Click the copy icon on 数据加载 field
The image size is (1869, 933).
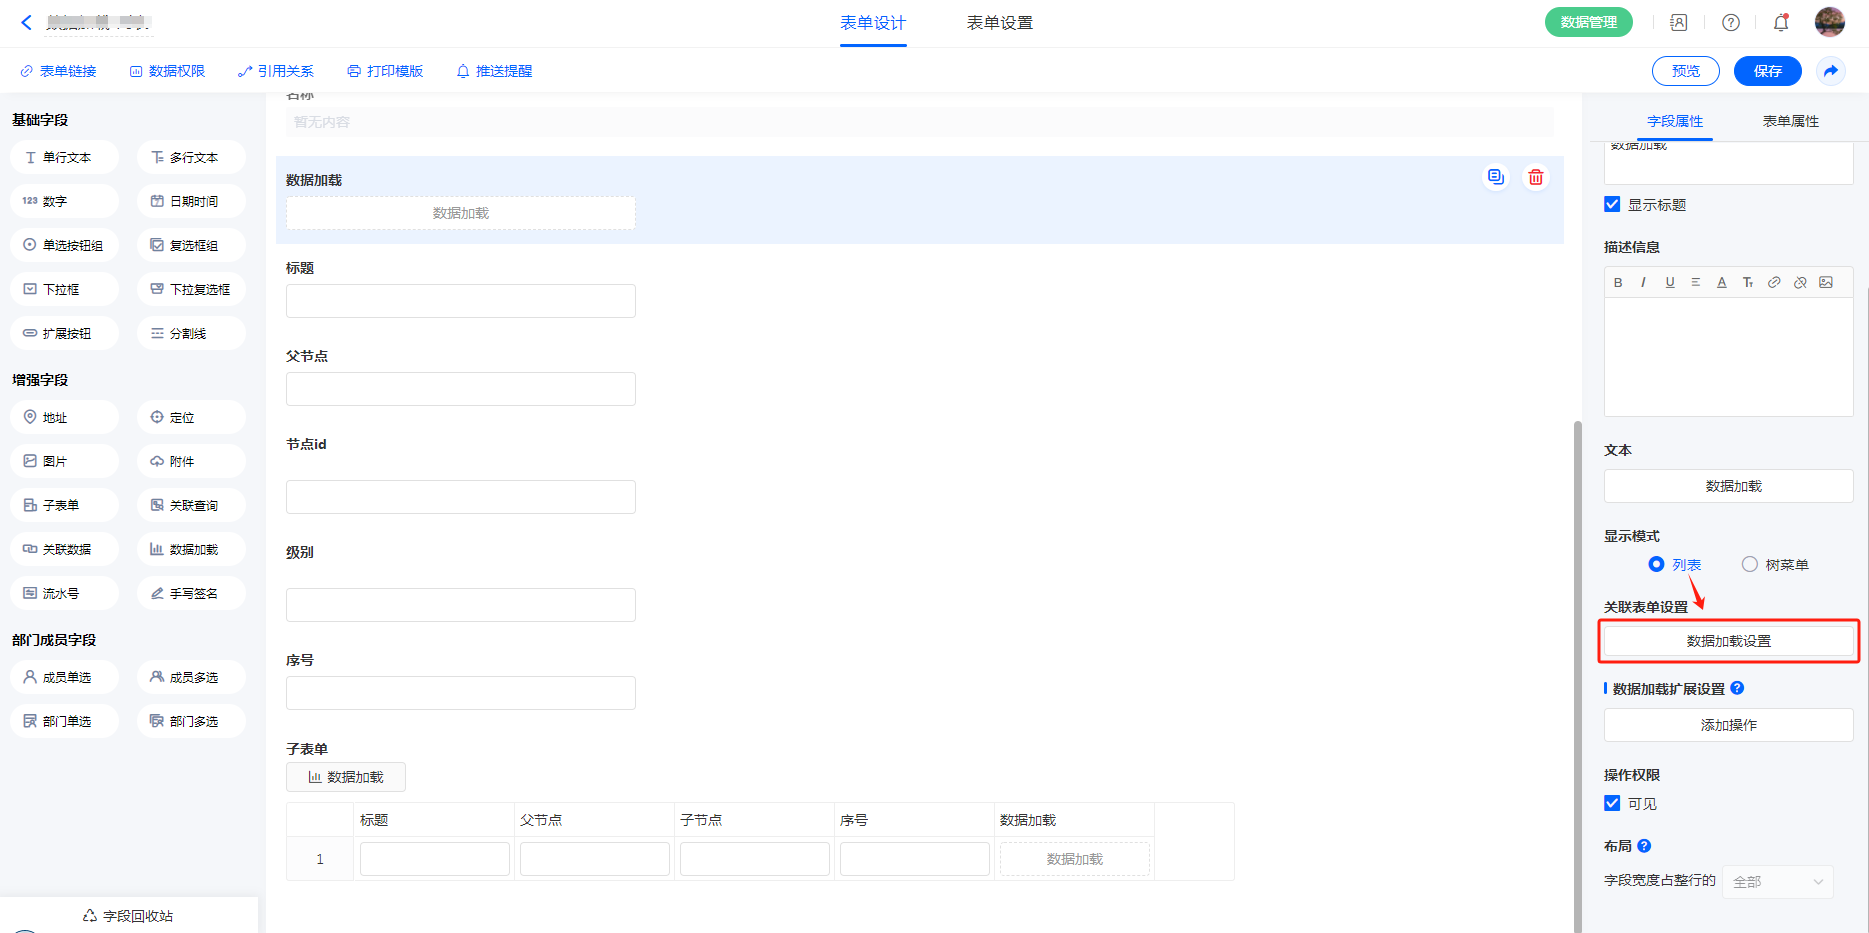point(1495,178)
